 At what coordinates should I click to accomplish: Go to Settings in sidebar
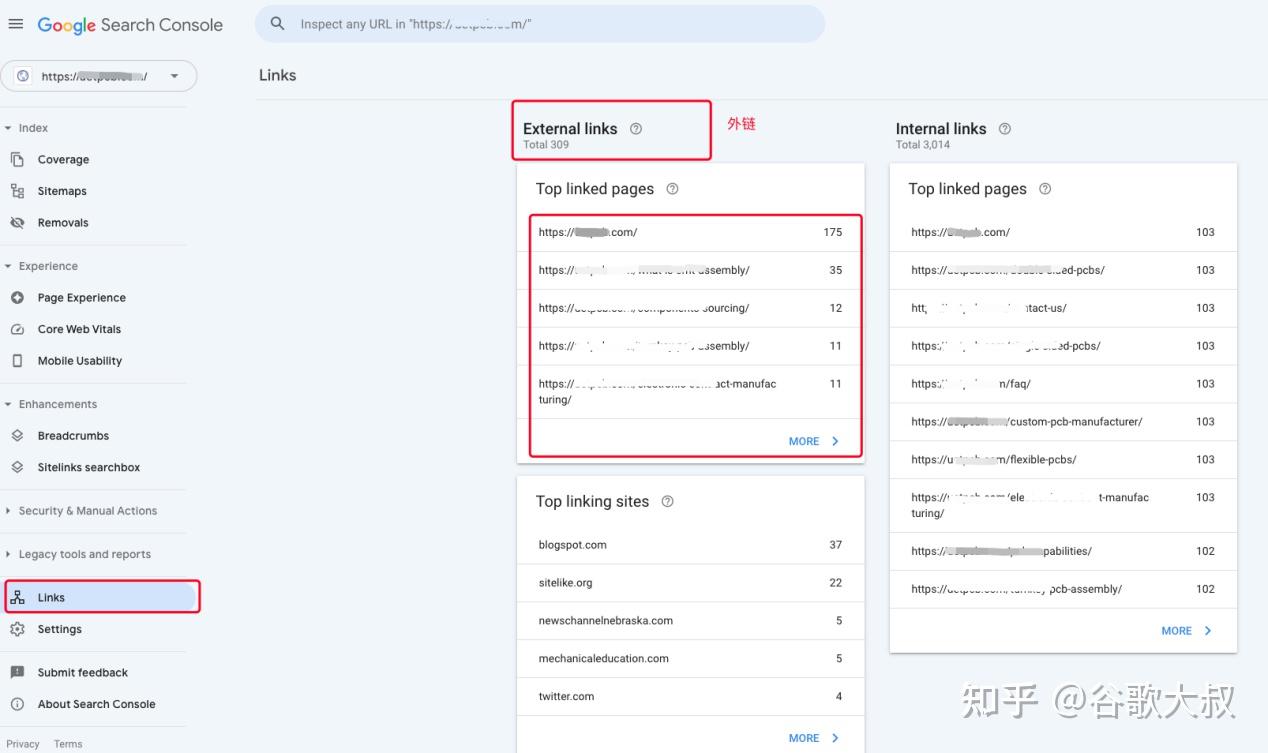[x=59, y=629]
